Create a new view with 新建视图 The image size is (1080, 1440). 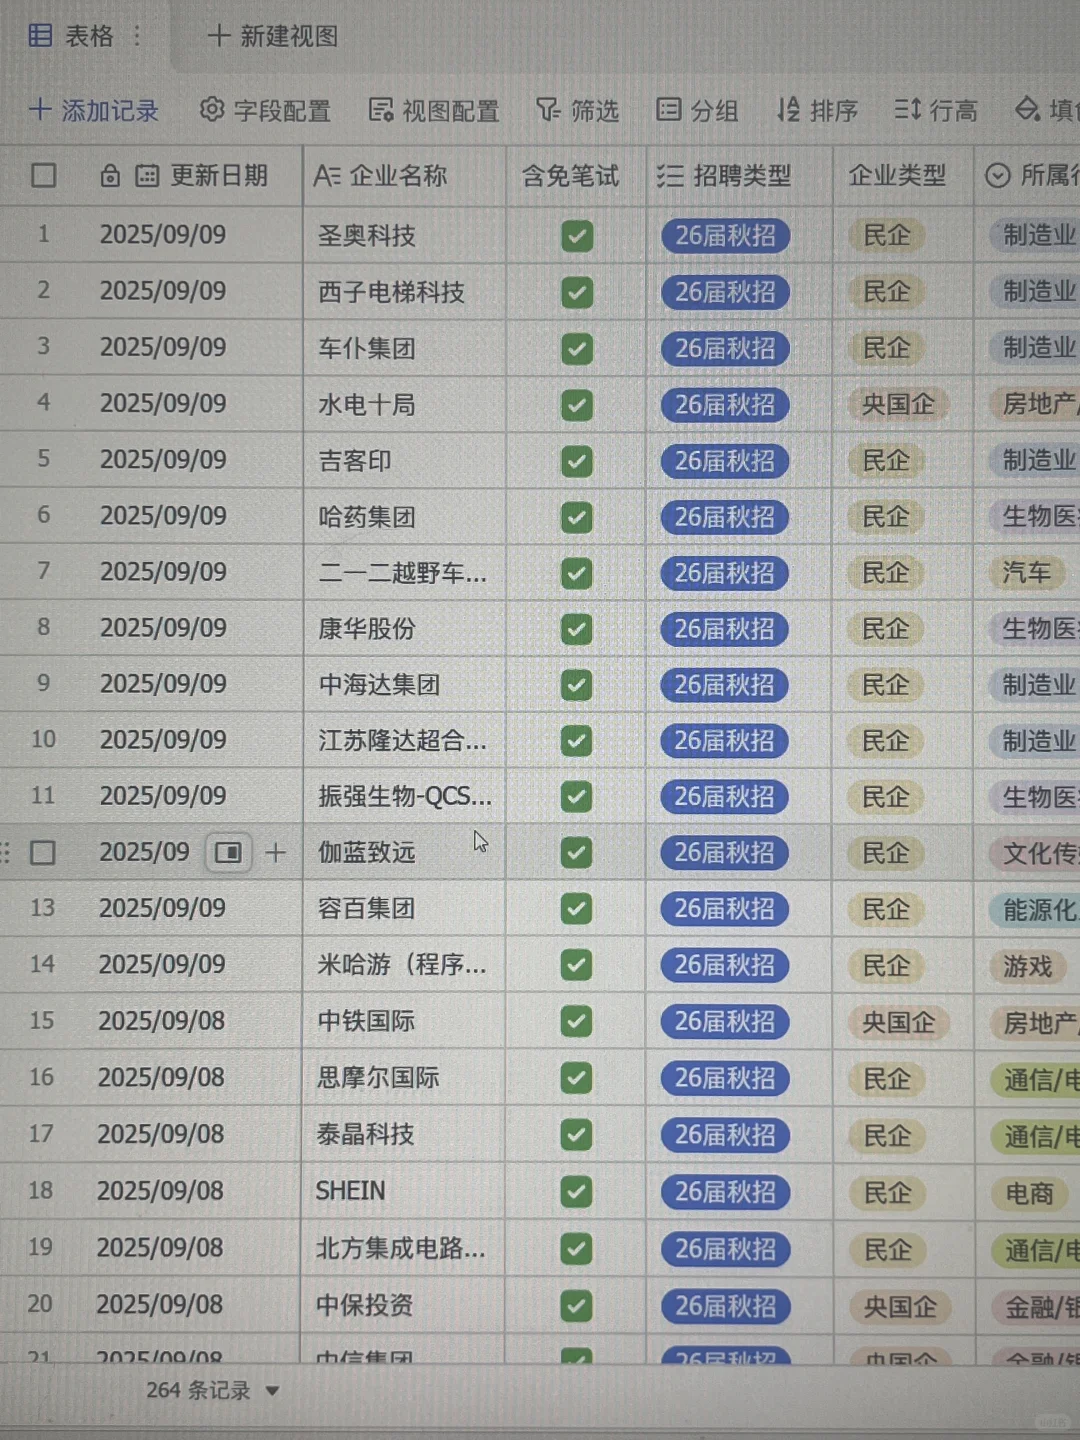coord(272,36)
